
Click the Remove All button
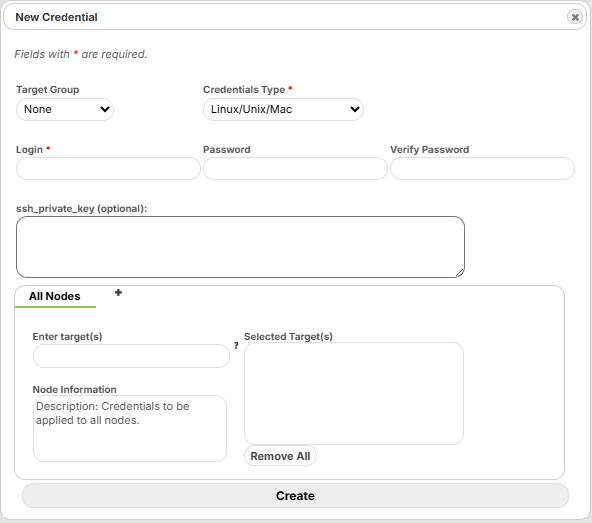tap(280, 456)
